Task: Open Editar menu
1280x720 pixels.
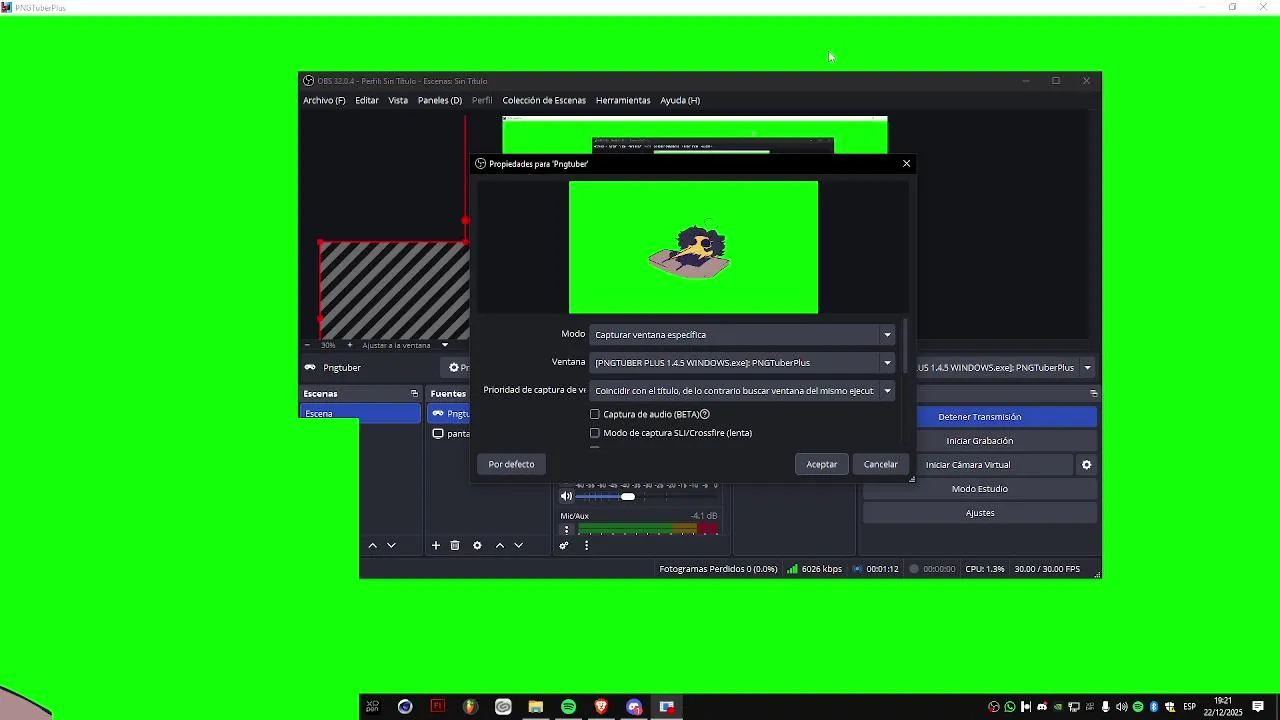Action: (367, 100)
